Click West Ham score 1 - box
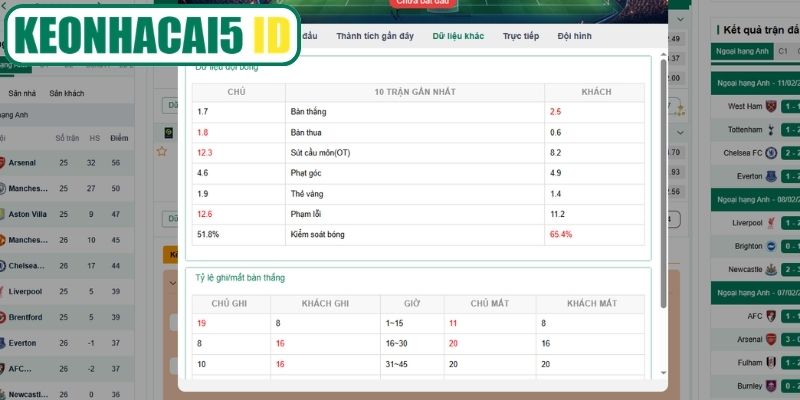The image size is (800, 400). [x=790, y=106]
